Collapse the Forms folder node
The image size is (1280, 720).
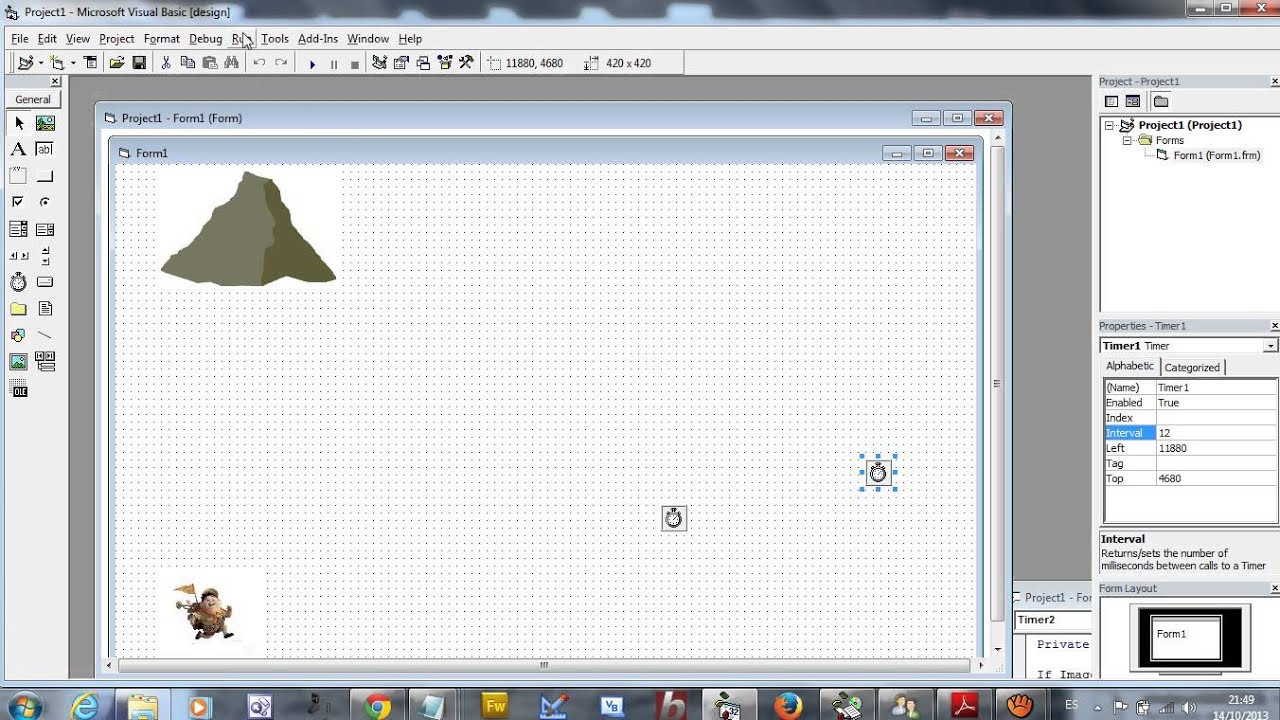point(1126,140)
